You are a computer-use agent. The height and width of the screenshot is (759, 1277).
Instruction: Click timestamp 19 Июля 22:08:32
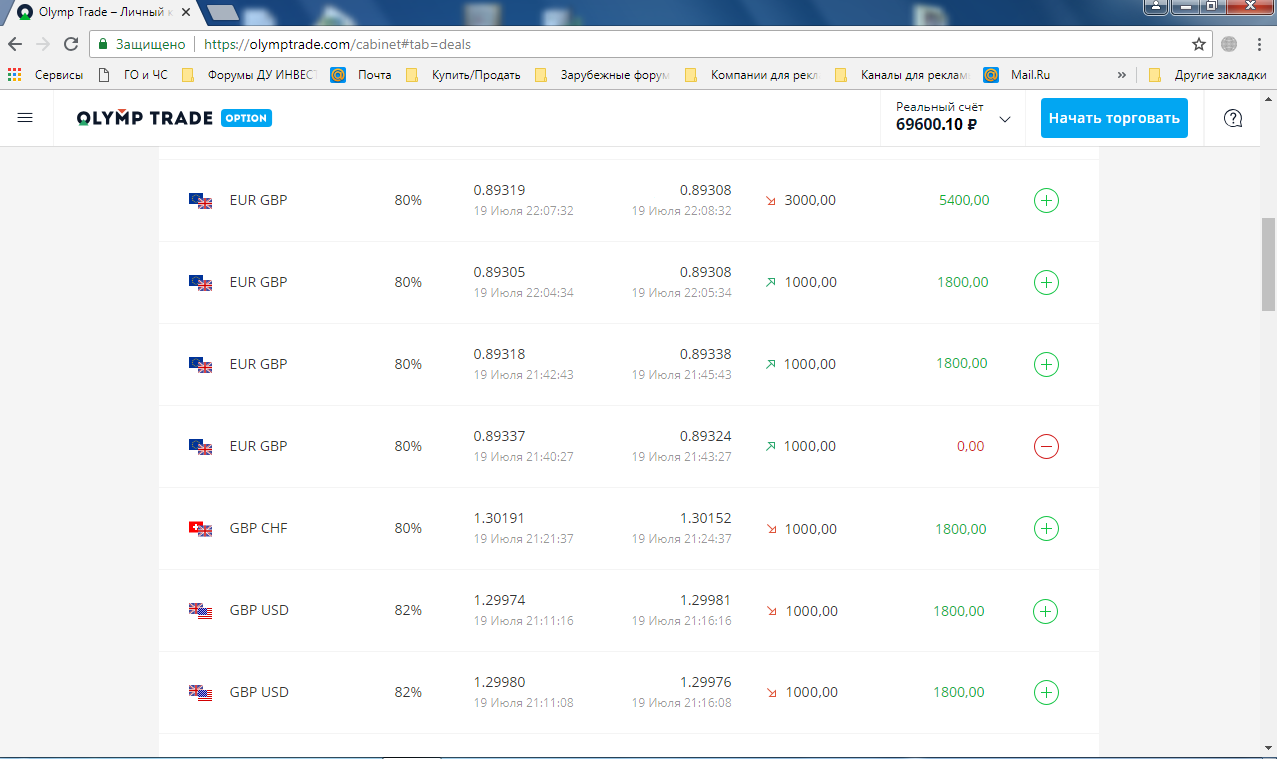coord(681,211)
